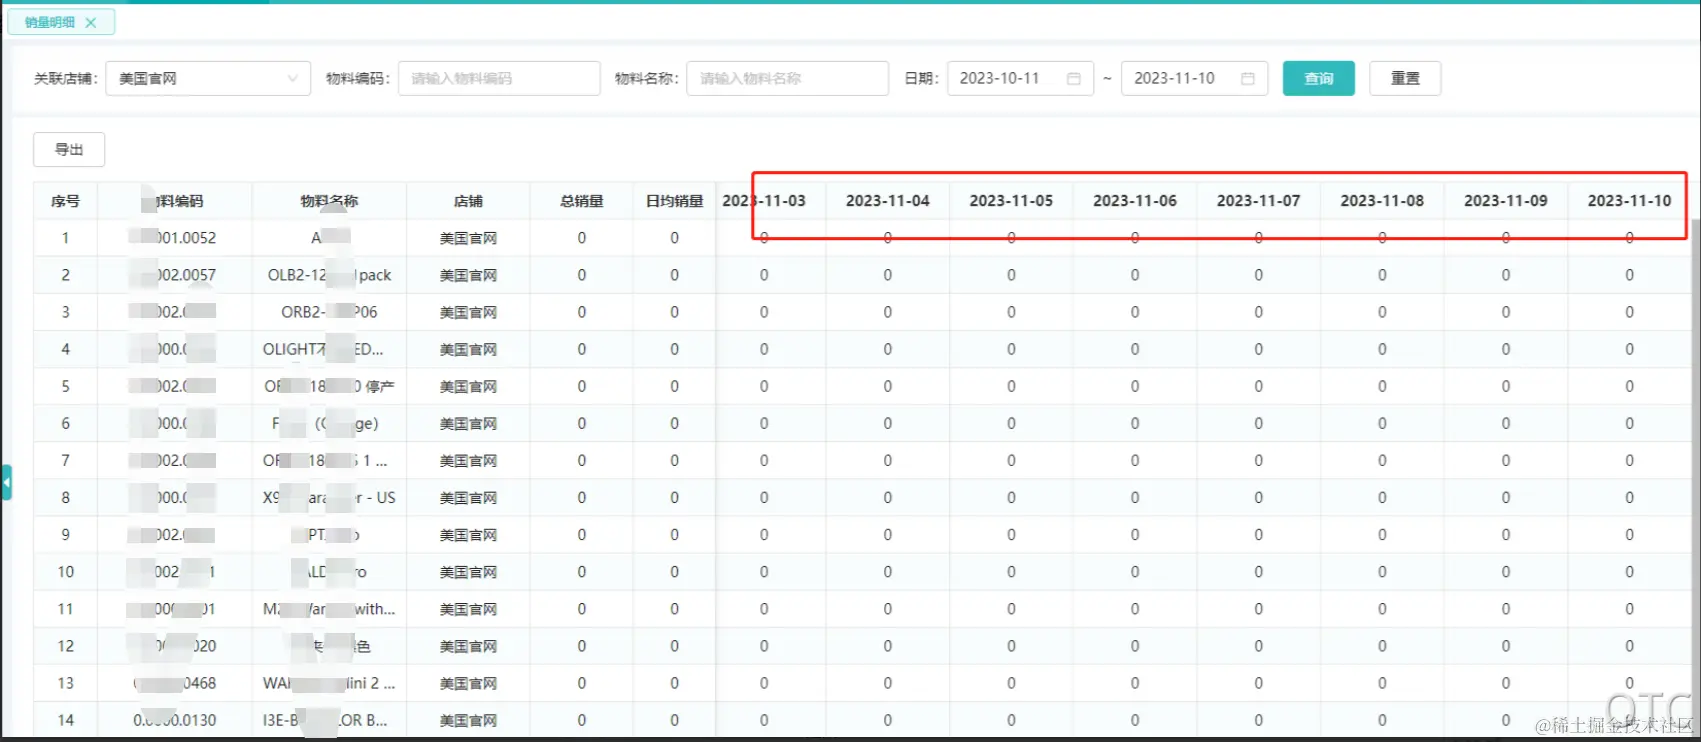Viewport: 1701px width, 742px height.
Task: Click material name ending in "with..."
Action: (x=329, y=609)
